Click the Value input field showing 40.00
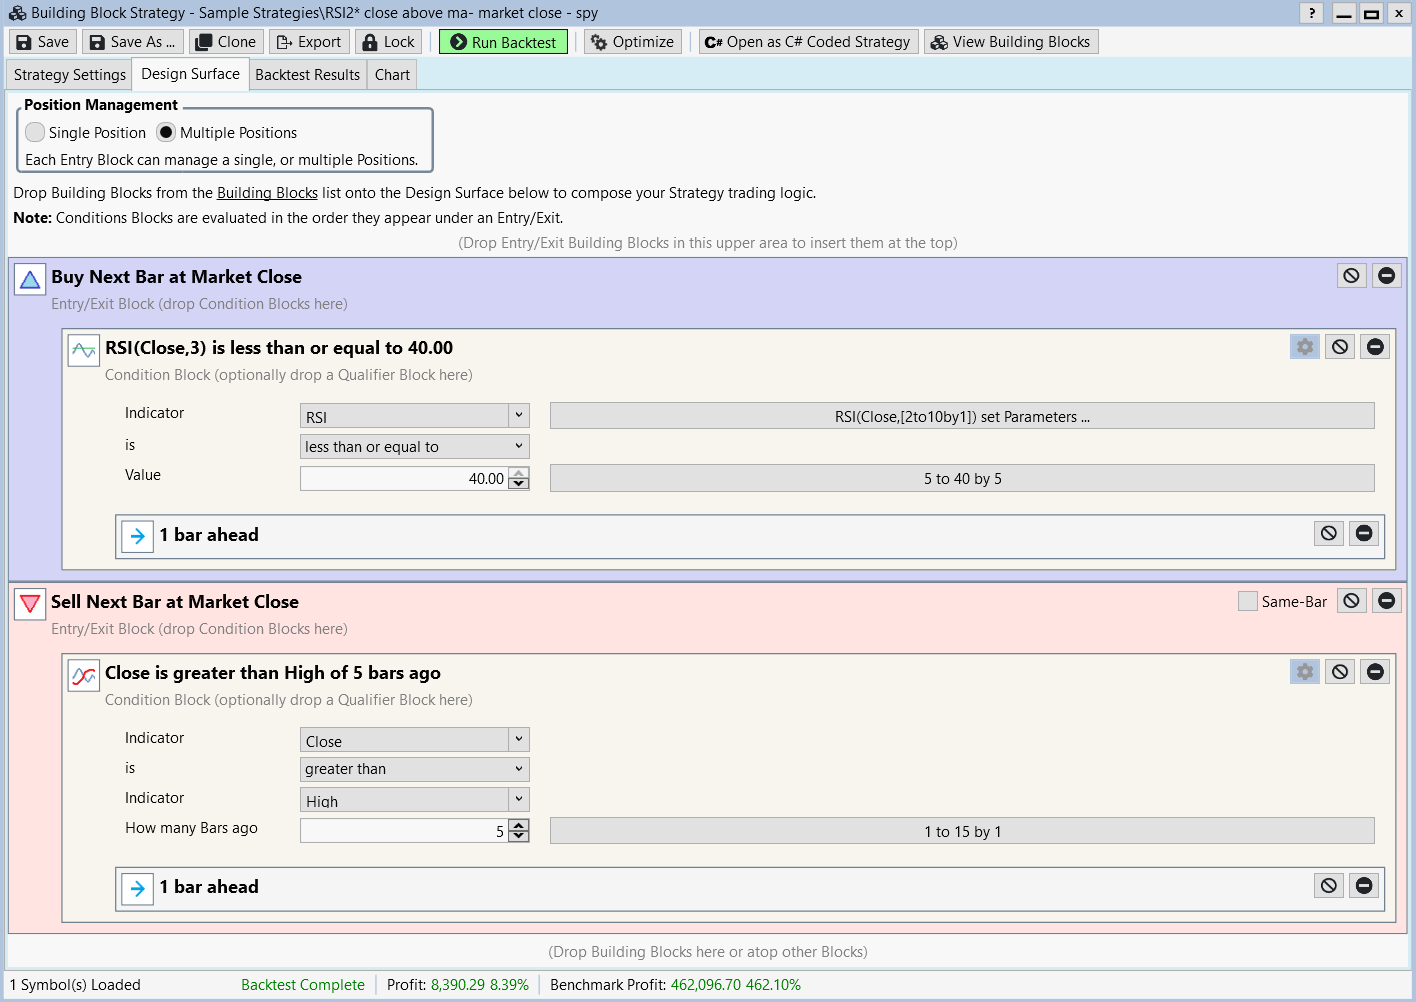Viewport: 1416px width, 1002px height. [x=404, y=479]
